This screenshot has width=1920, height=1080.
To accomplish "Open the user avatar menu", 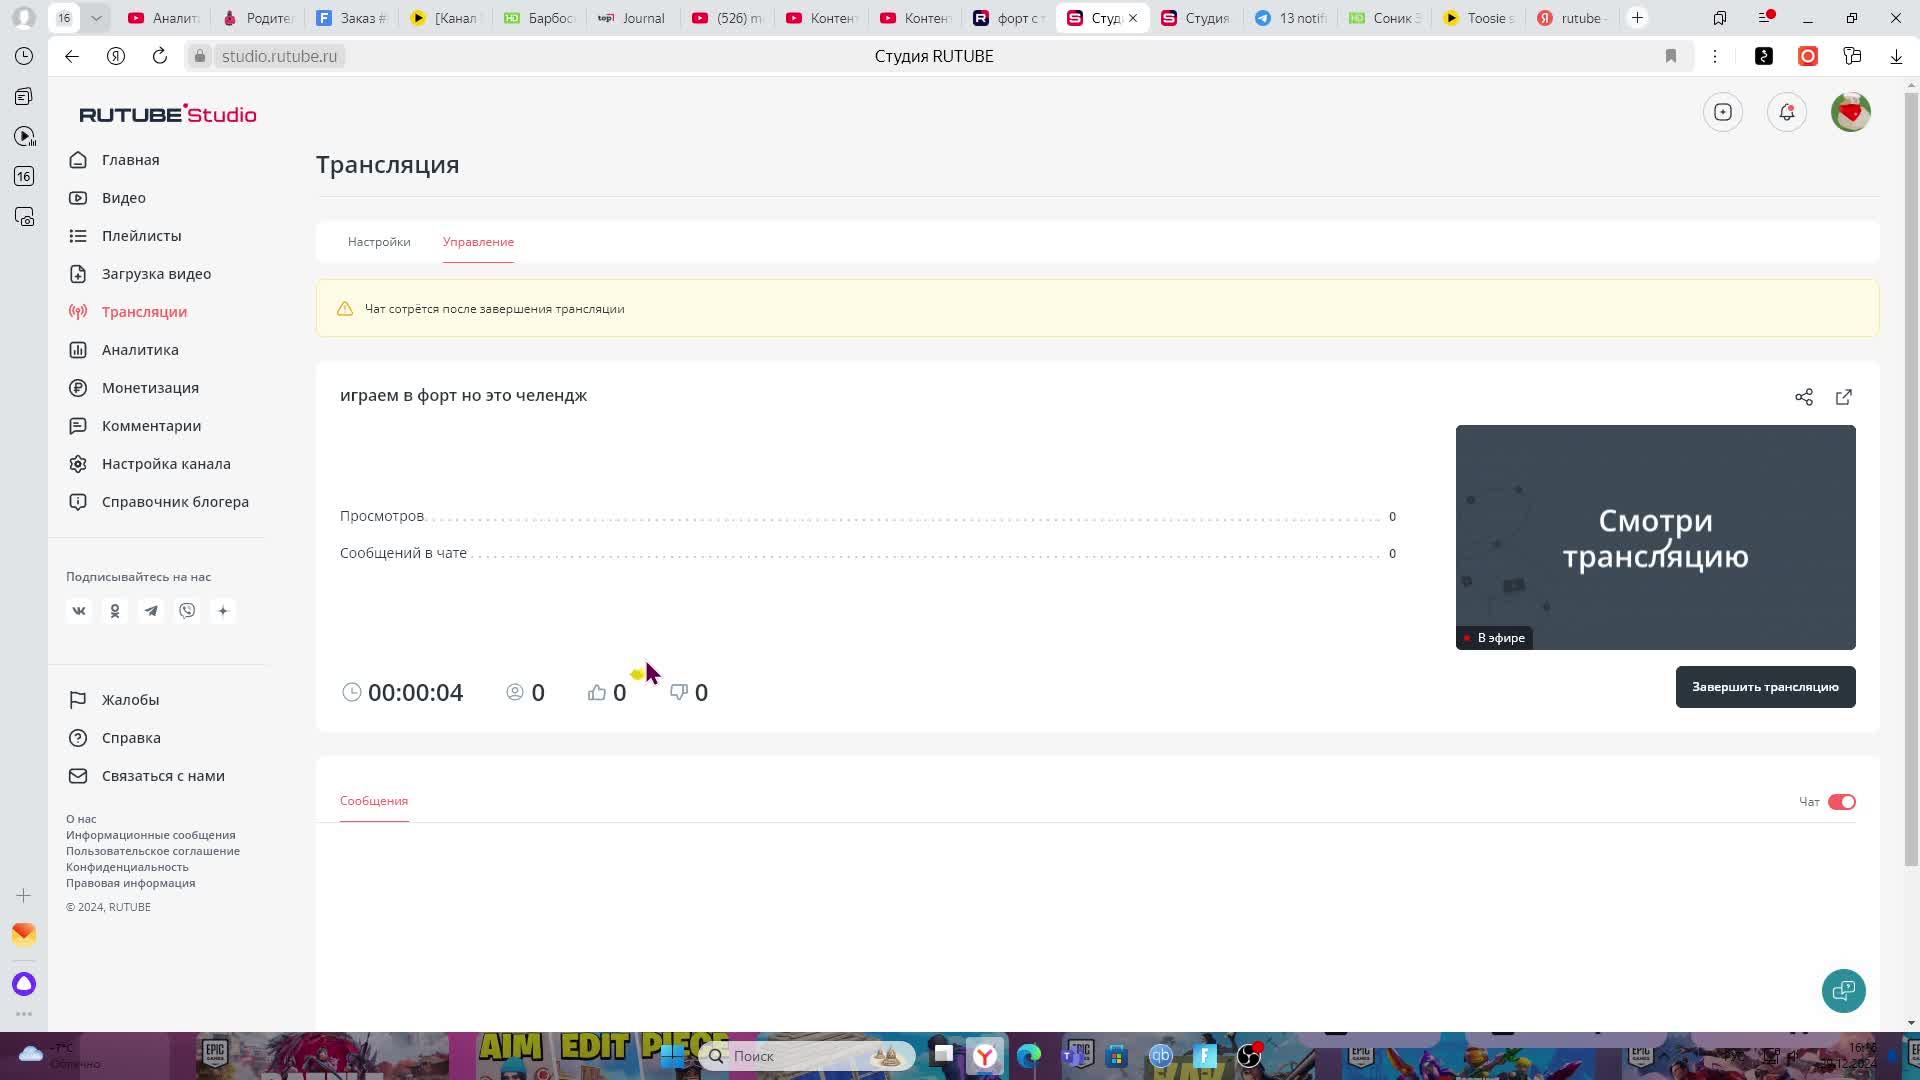I will tap(1850, 112).
